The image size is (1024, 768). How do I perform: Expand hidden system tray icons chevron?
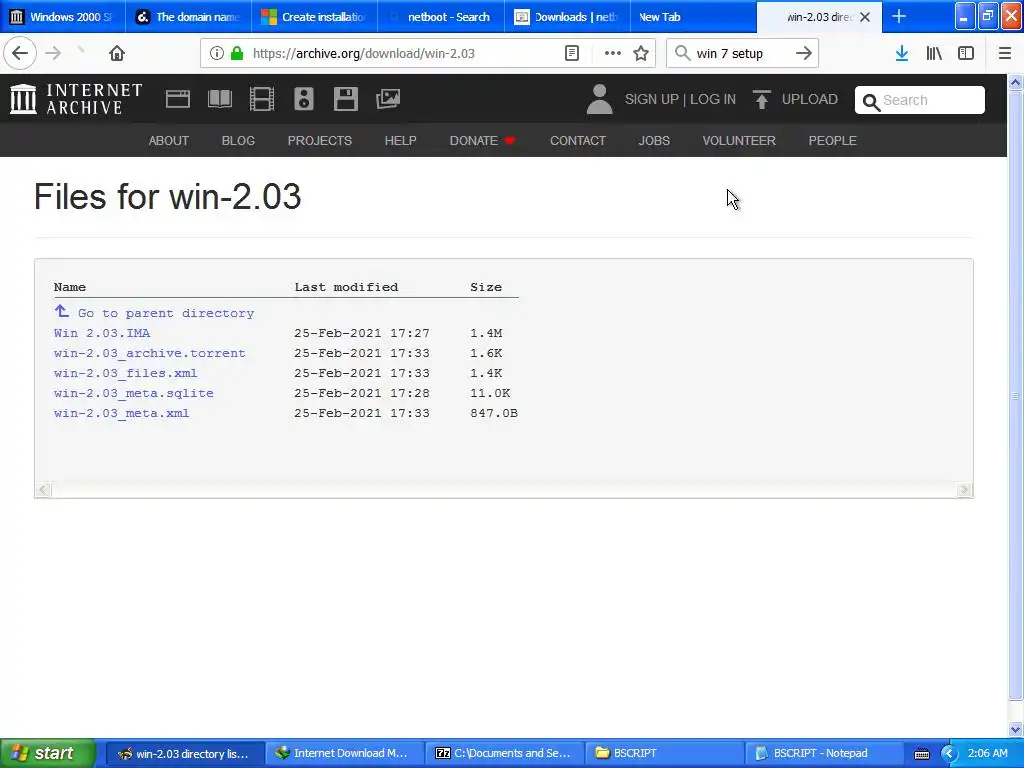[949, 754]
